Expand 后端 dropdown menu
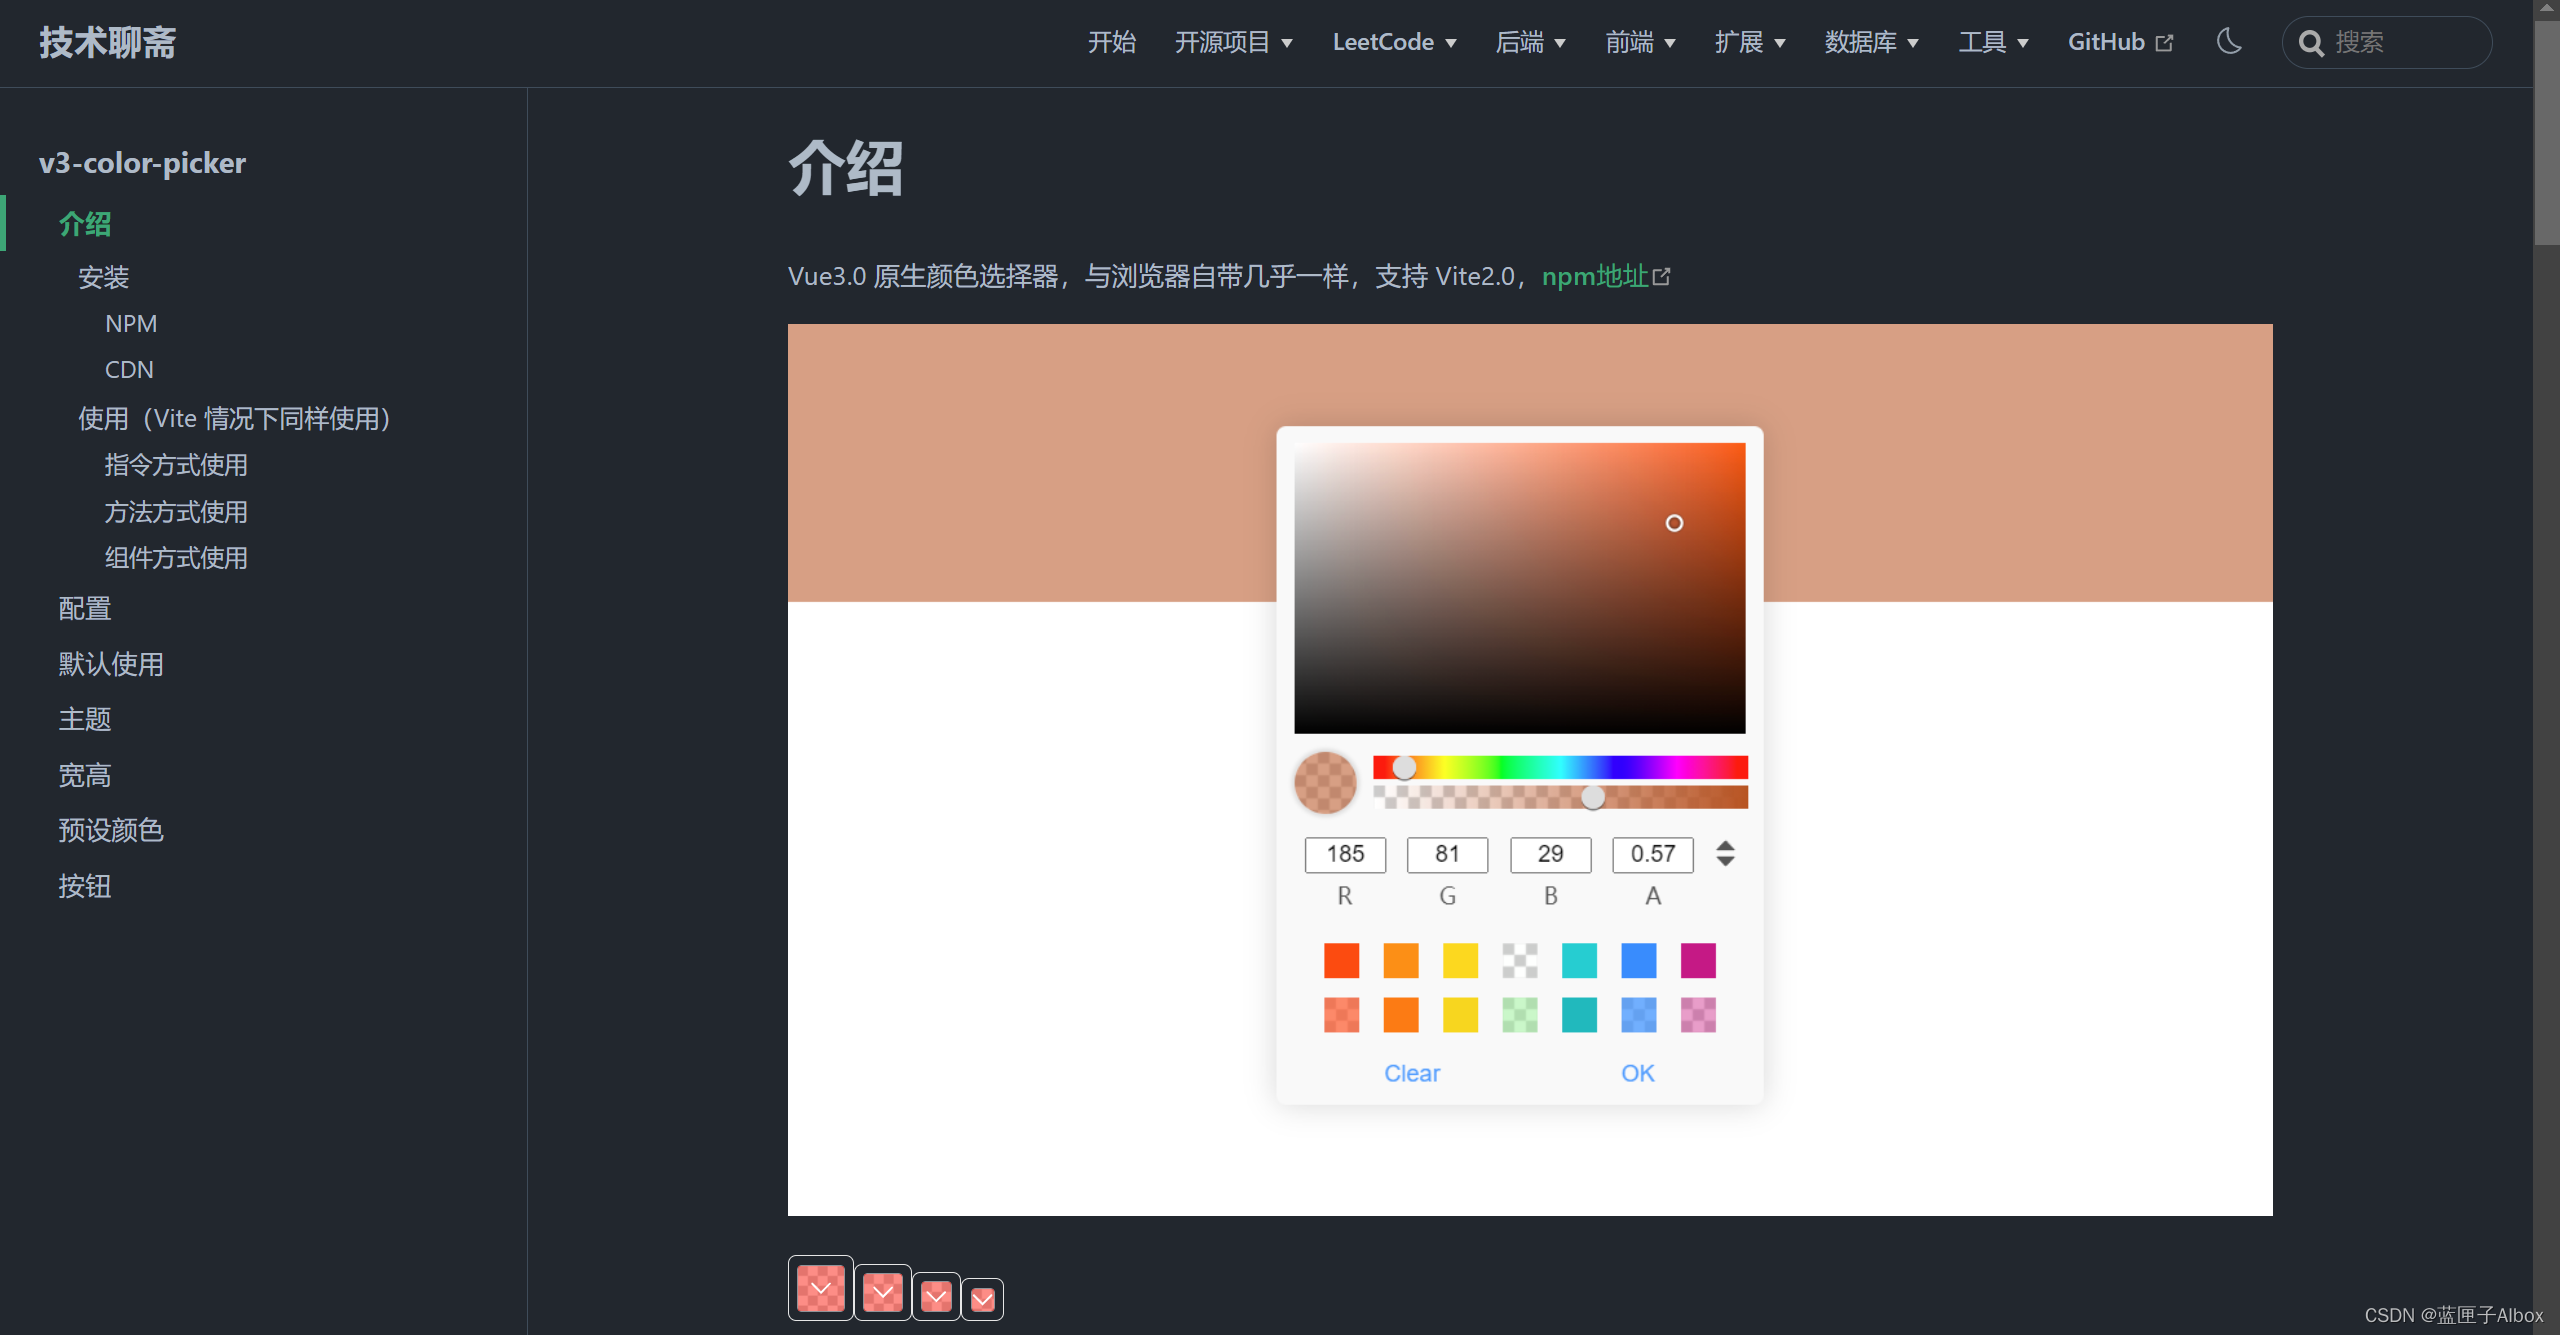 pyautogui.click(x=1530, y=42)
